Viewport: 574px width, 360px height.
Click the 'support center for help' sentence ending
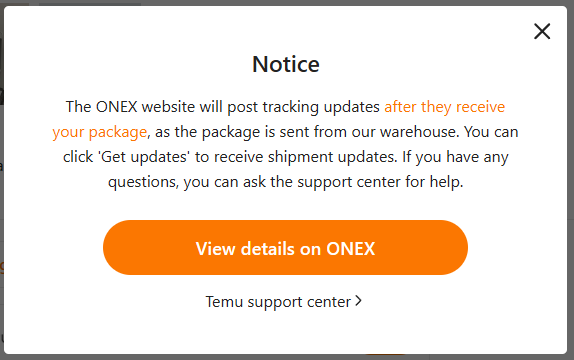click(x=380, y=182)
